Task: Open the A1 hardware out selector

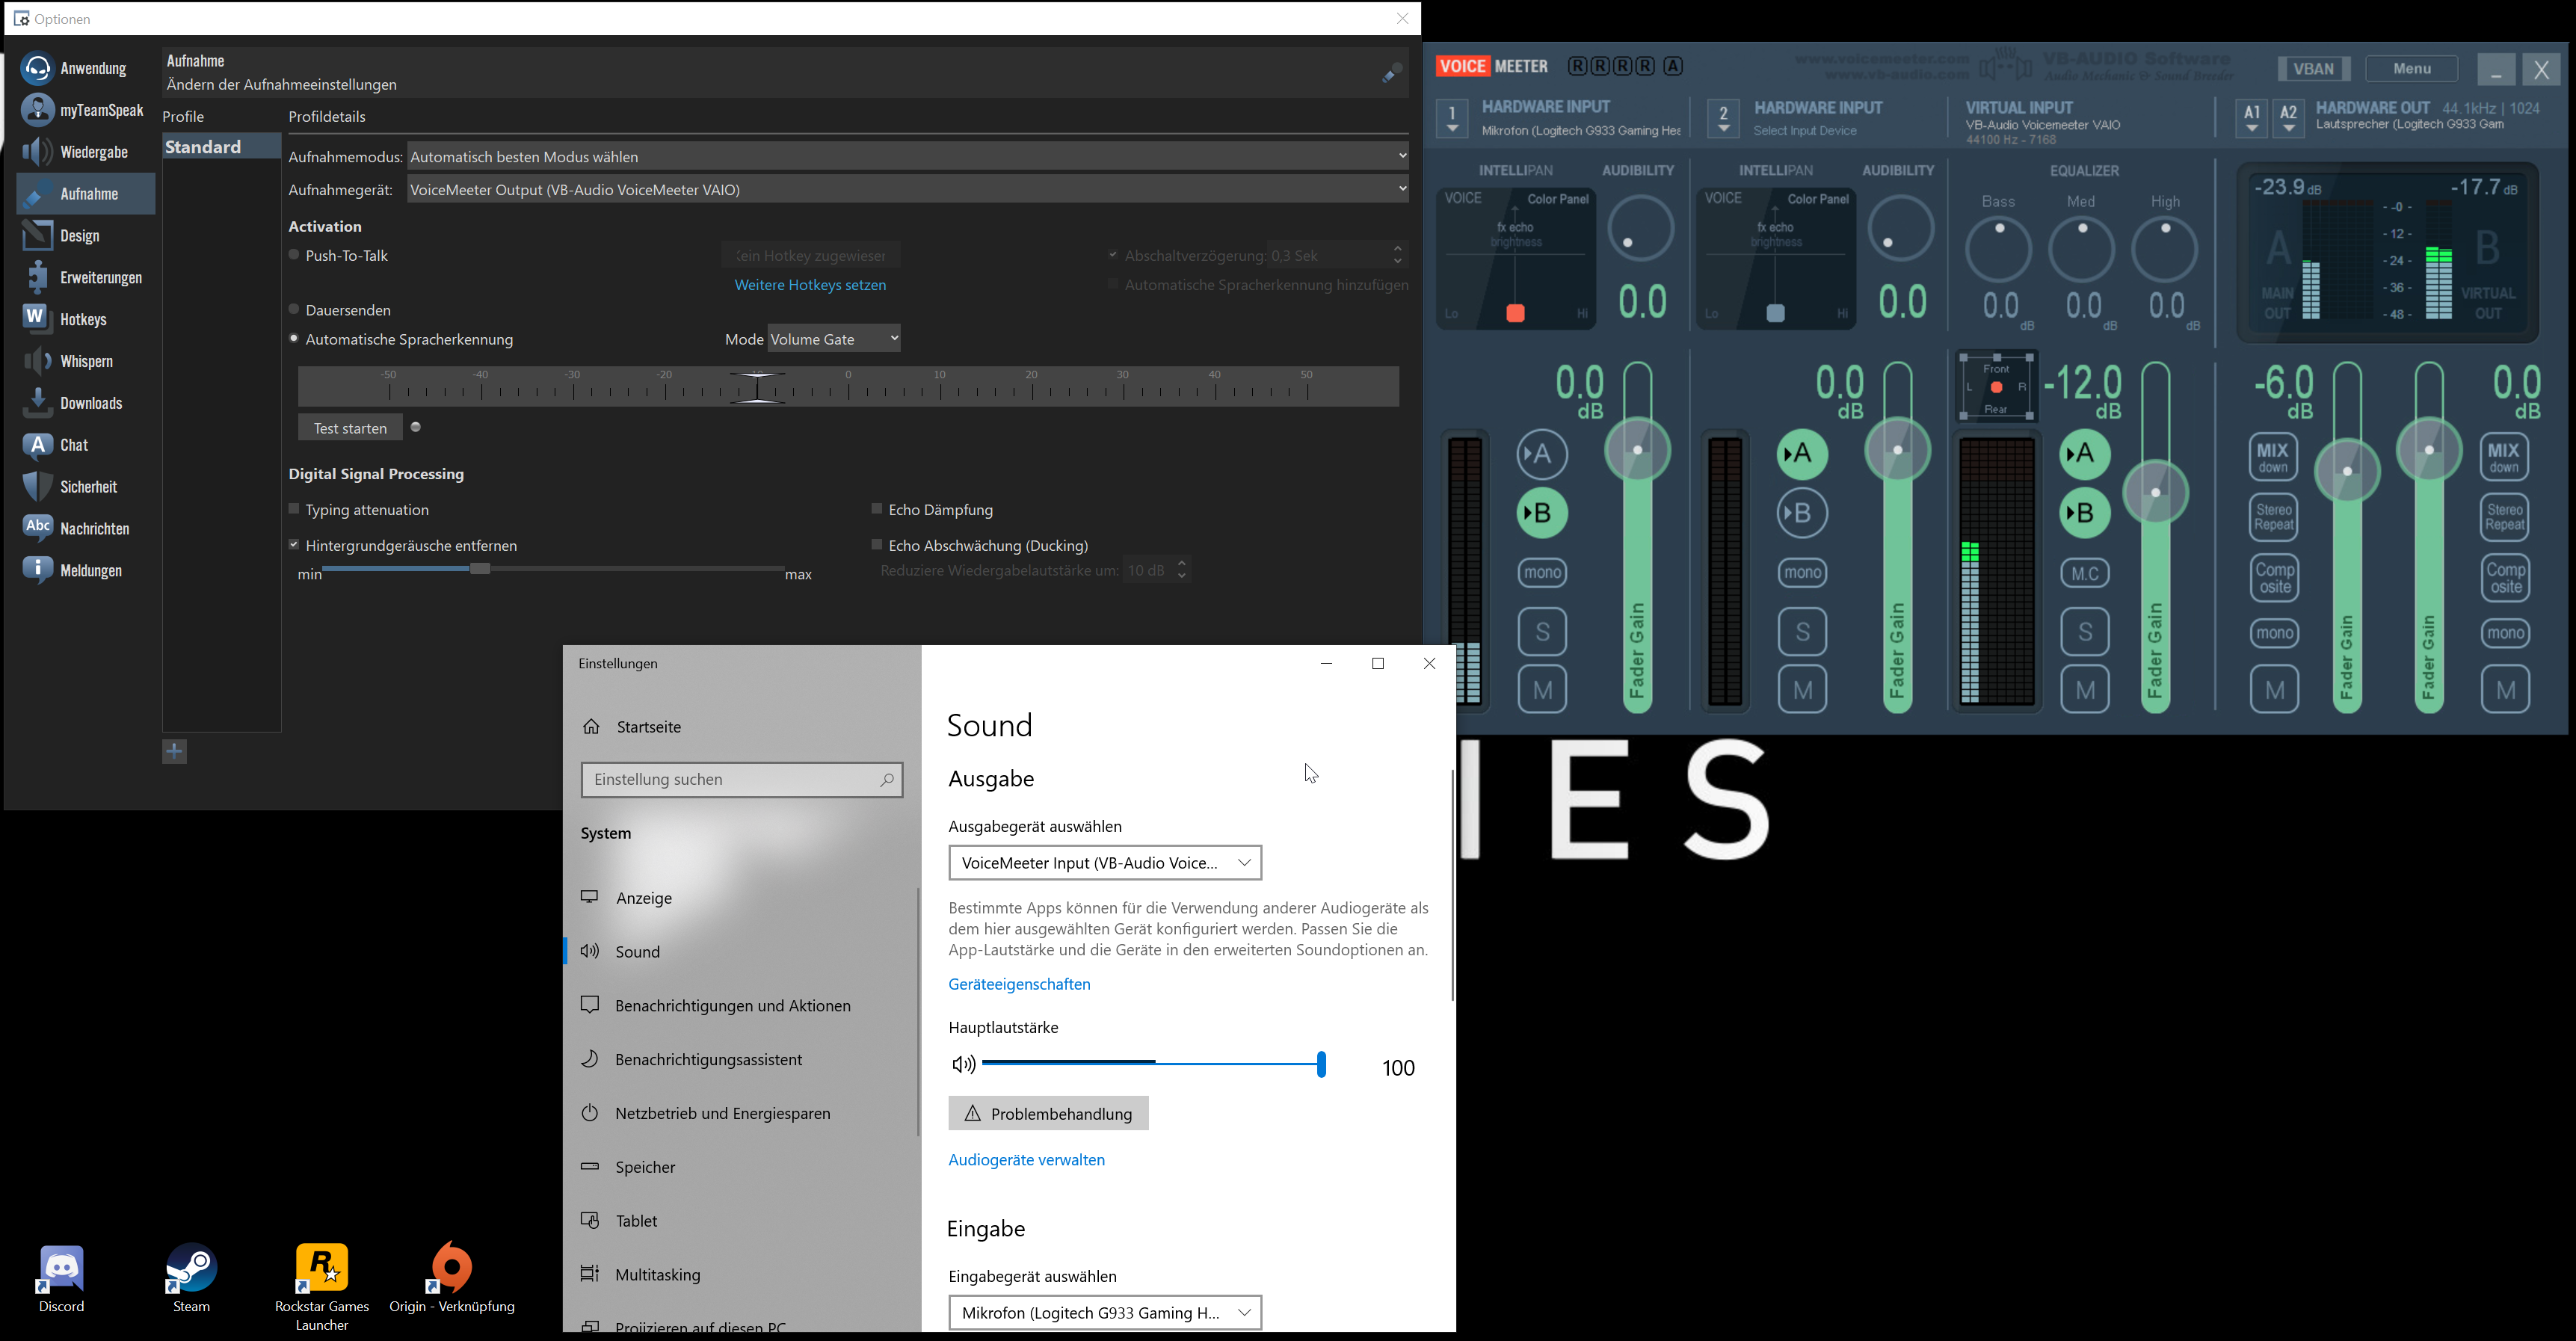Action: click(x=2251, y=119)
